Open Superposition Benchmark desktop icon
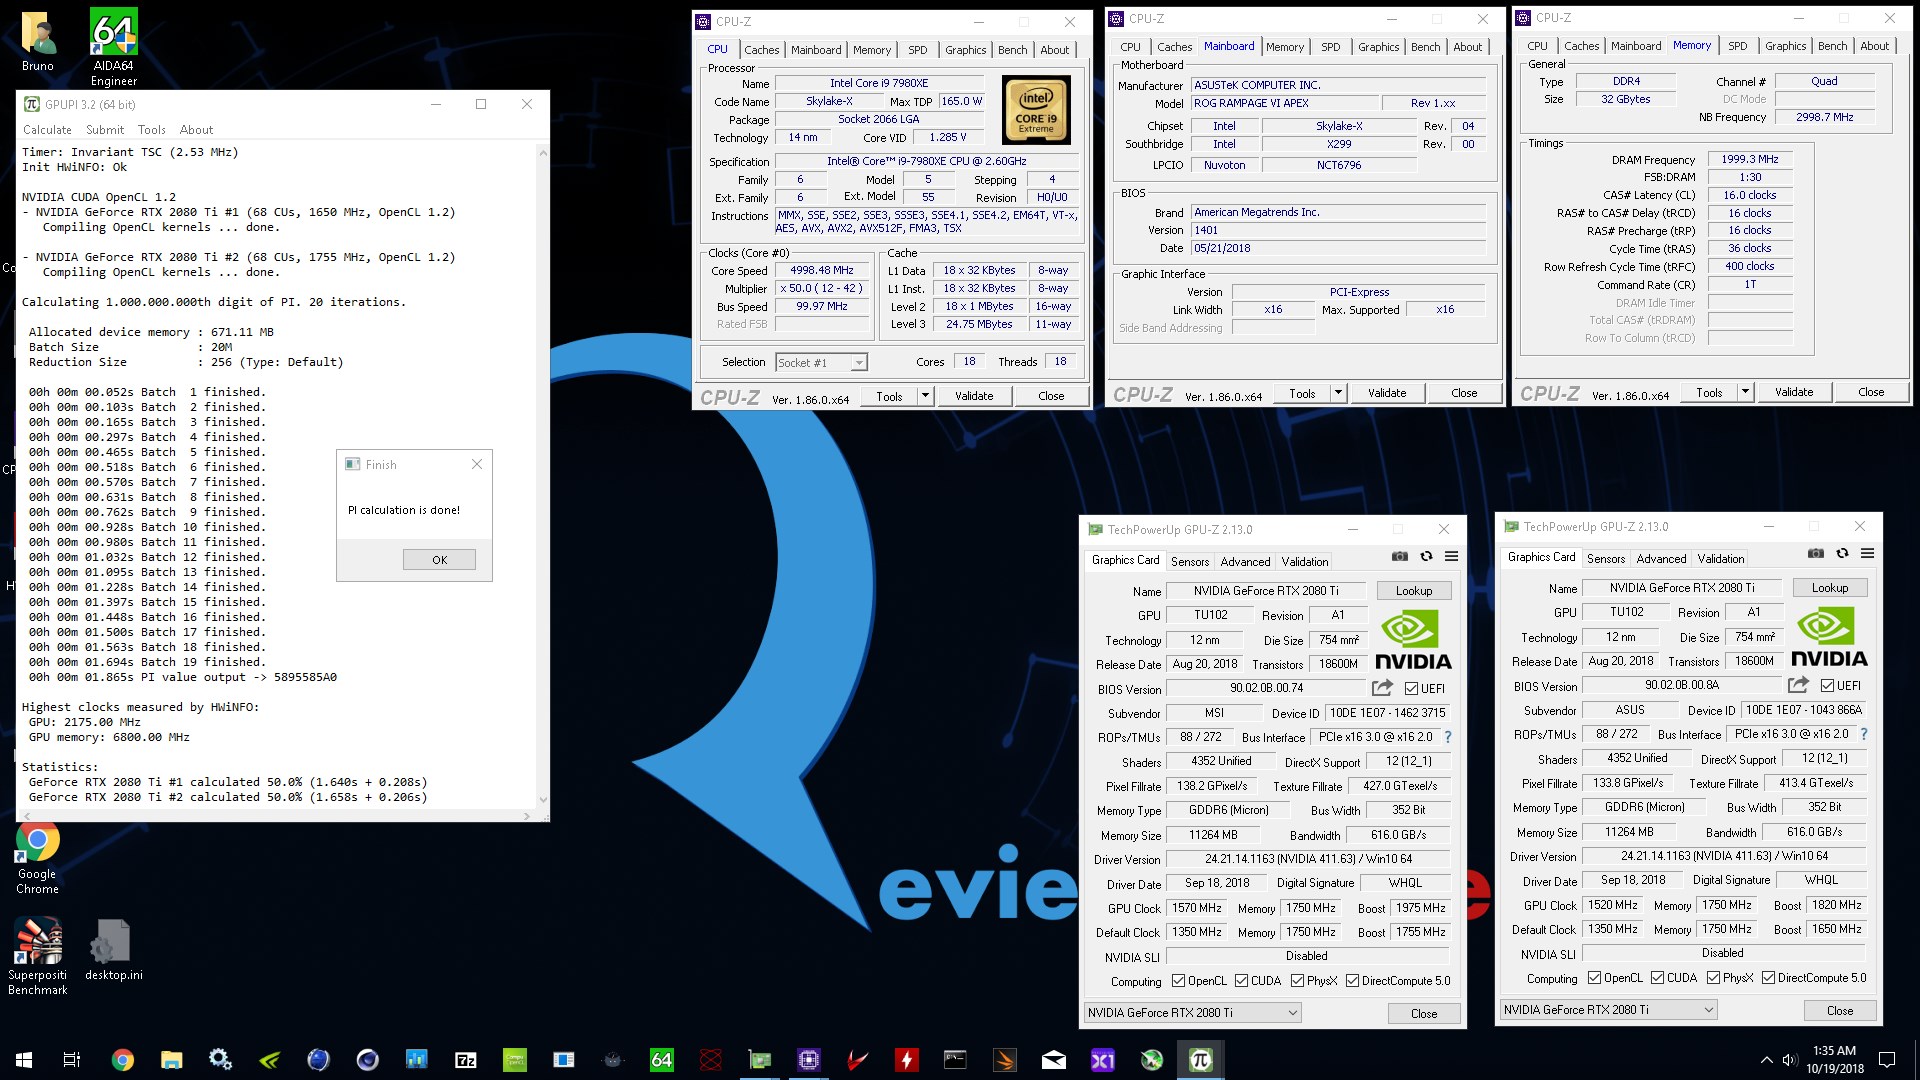 [x=38, y=957]
